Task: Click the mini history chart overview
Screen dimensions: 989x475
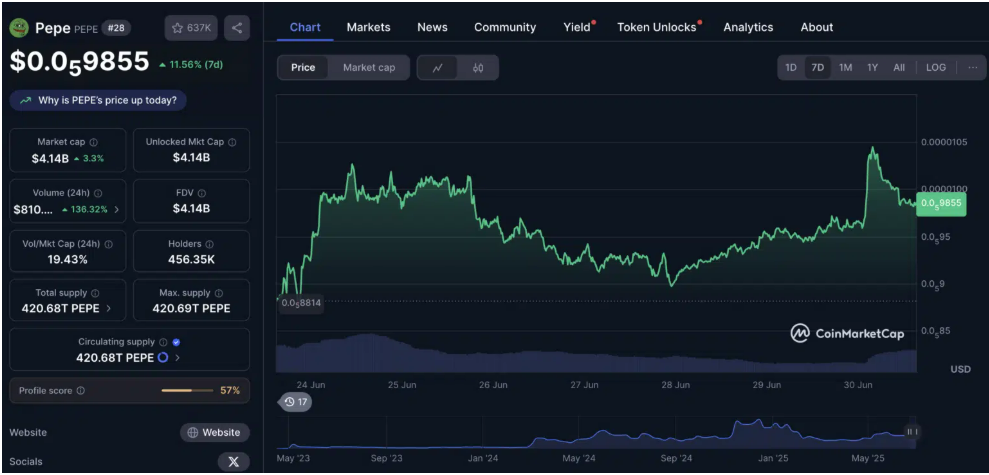Action: [x=598, y=433]
